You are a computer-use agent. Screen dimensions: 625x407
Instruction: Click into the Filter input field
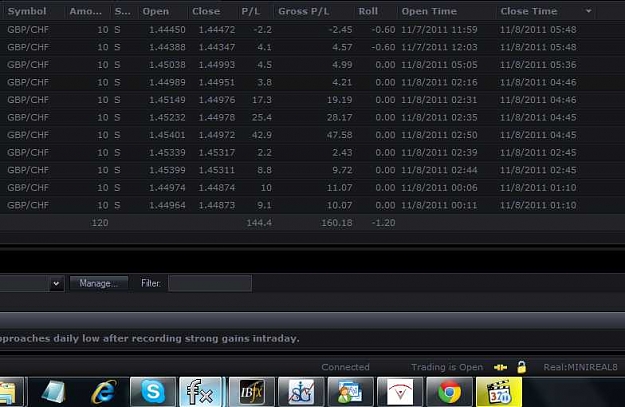pyautogui.click(x=210, y=283)
